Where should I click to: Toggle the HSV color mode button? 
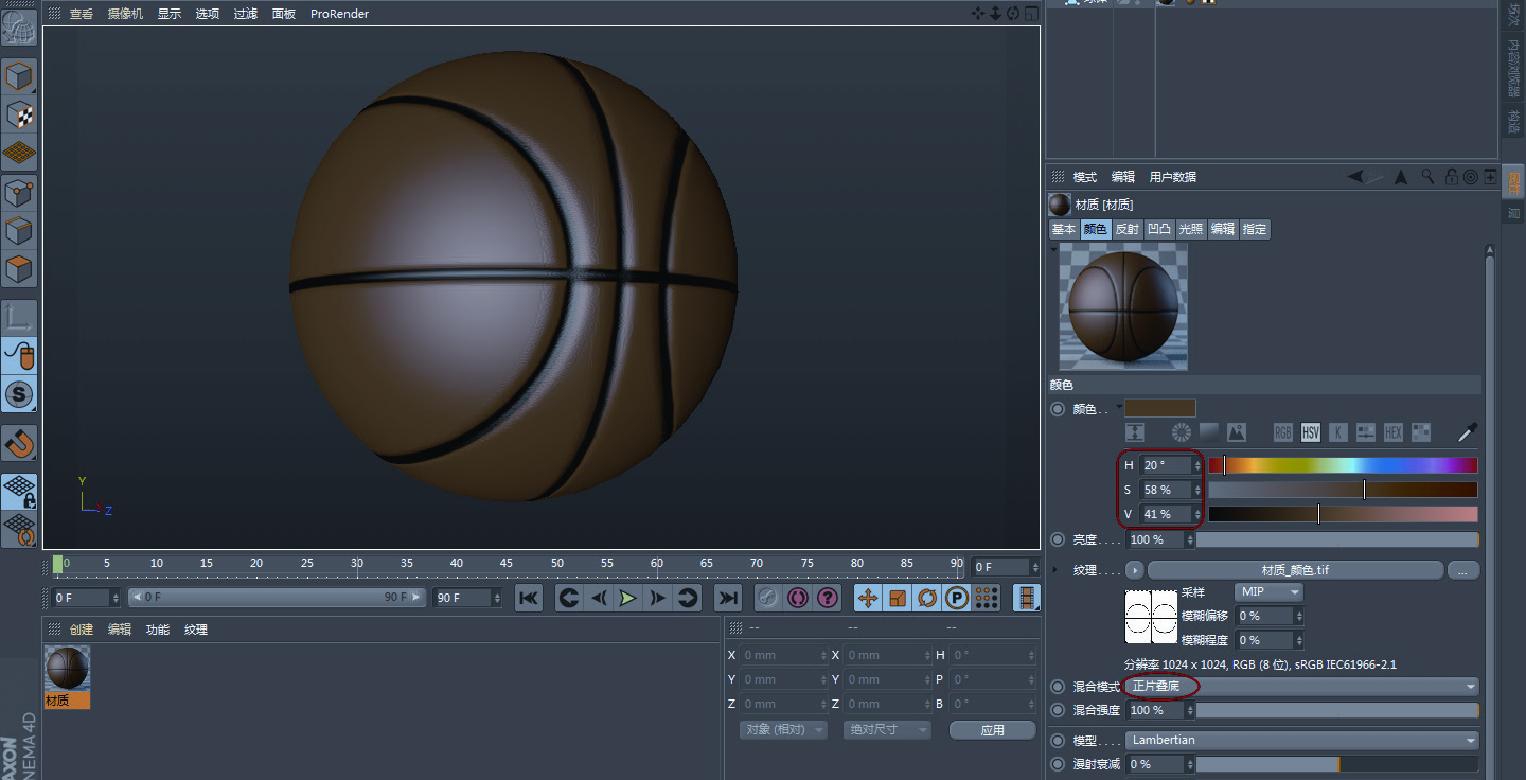click(x=1310, y=433)
